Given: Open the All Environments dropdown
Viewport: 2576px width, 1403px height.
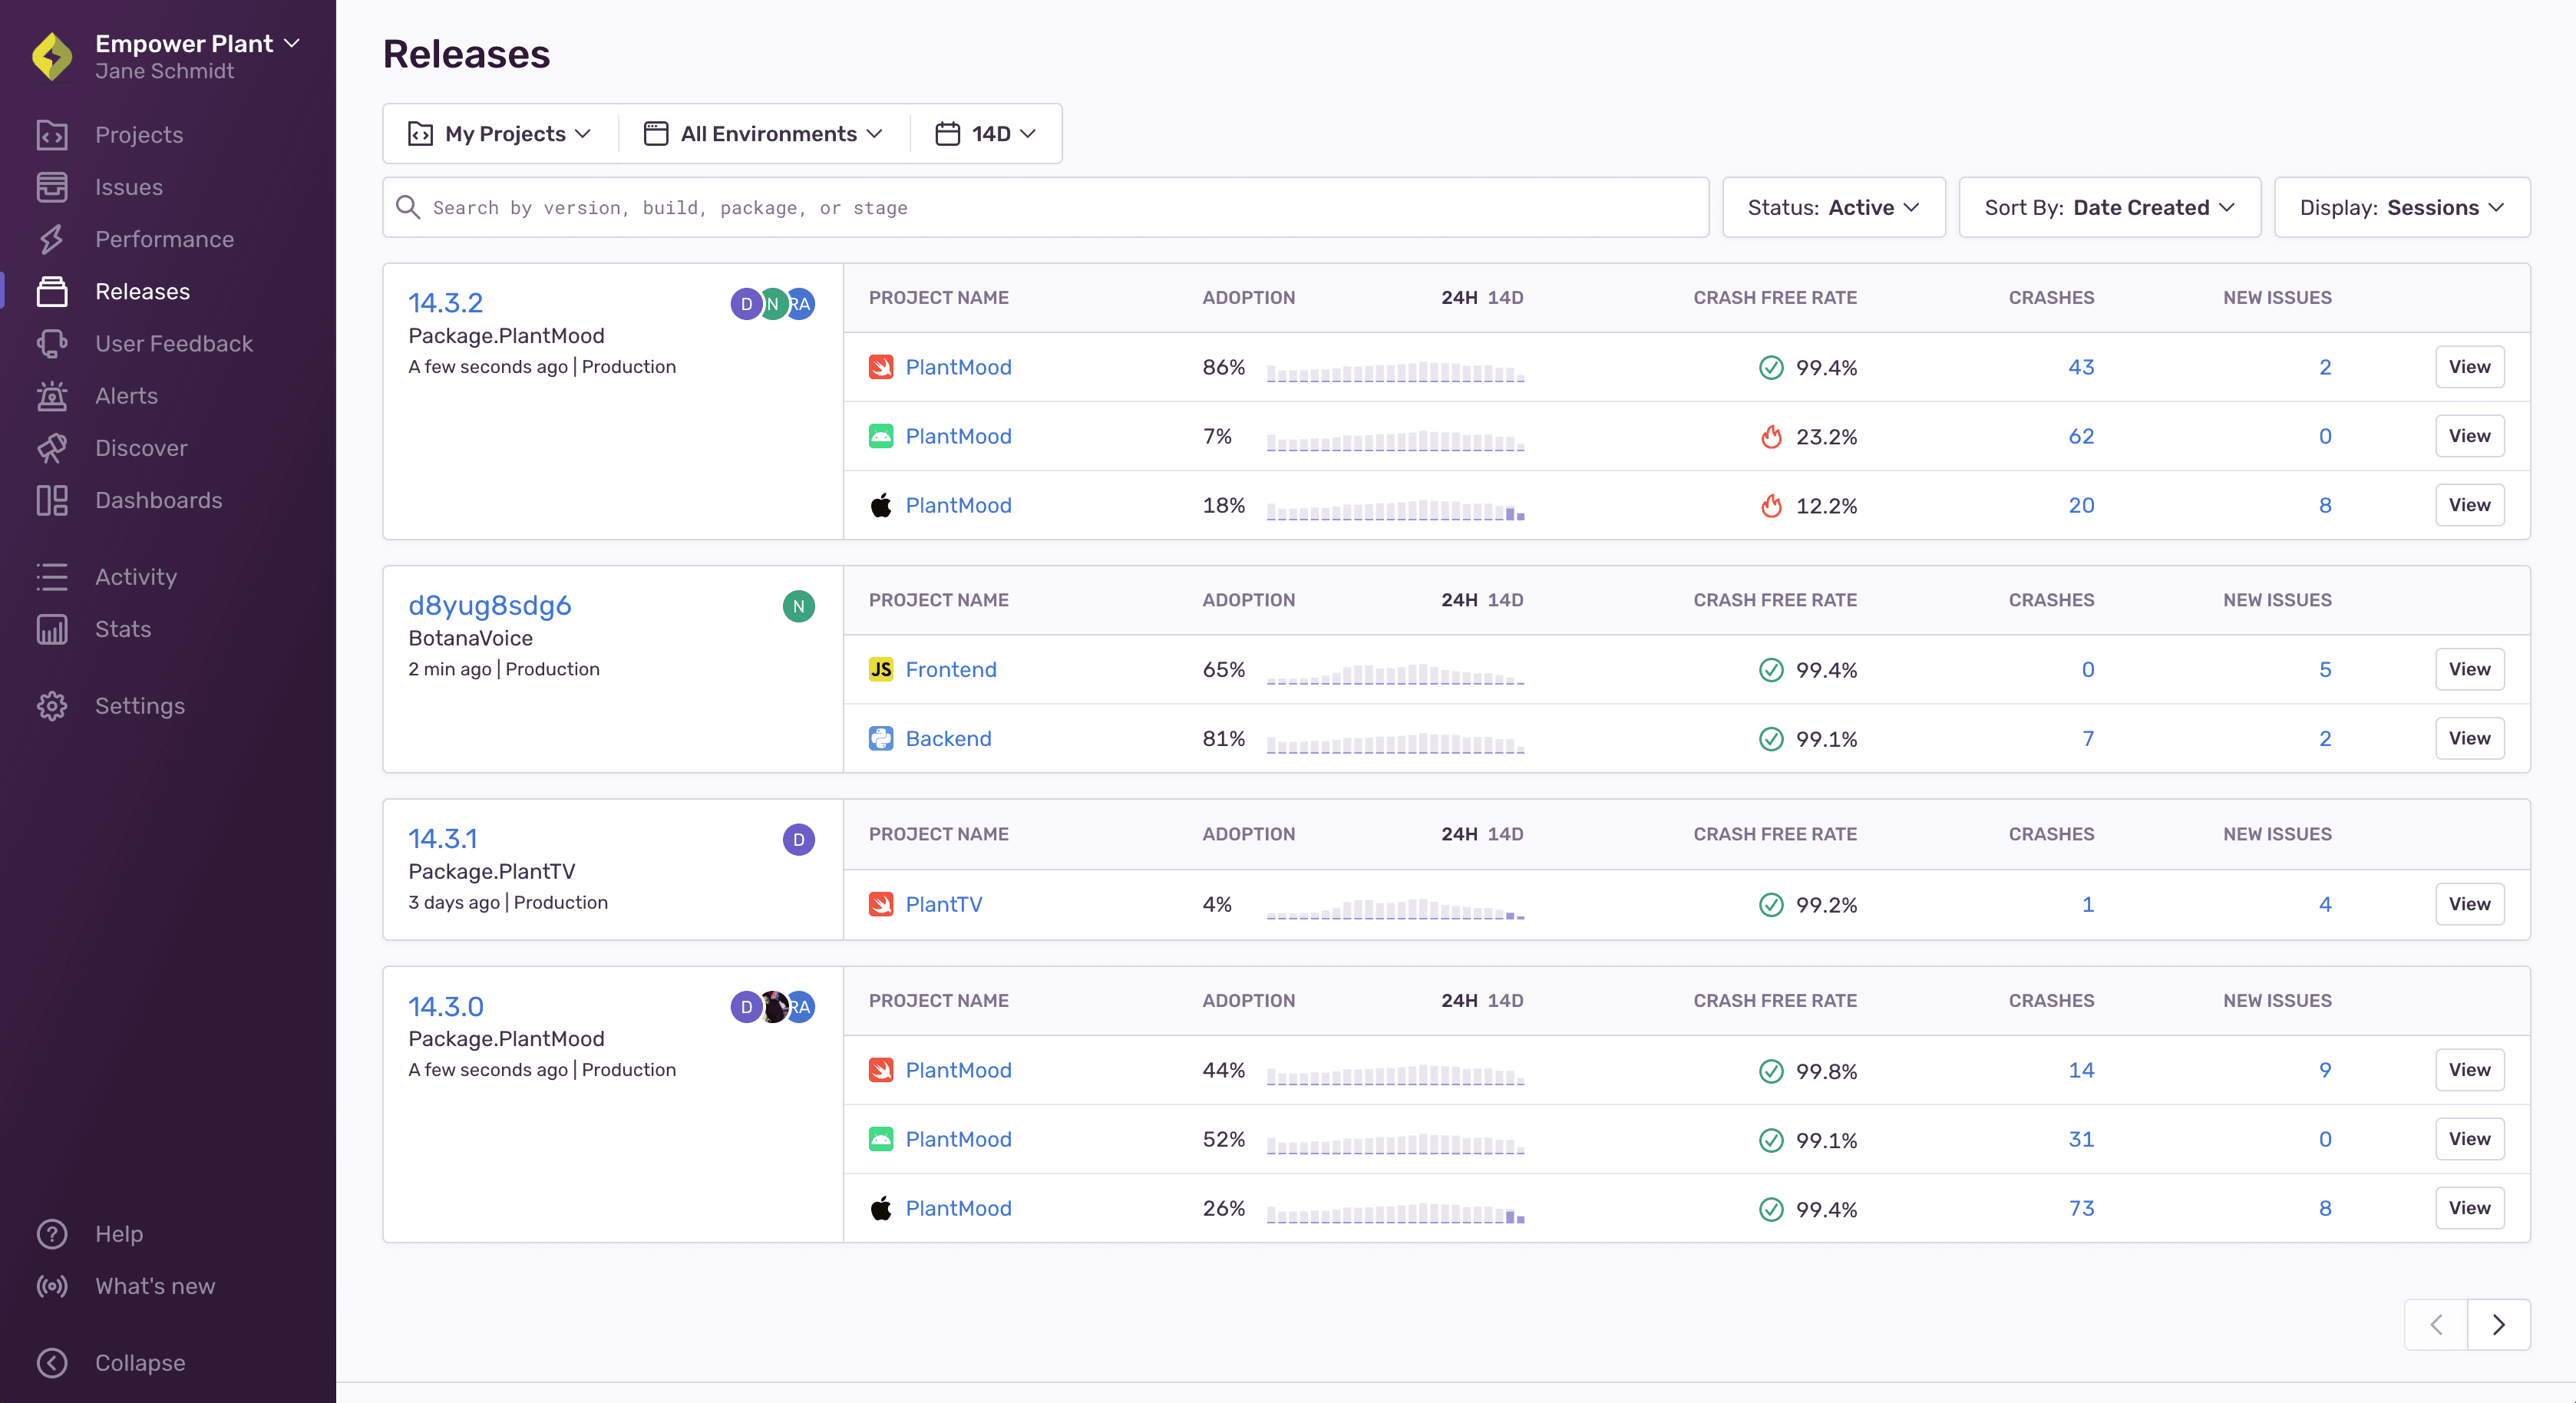Looking at the screenshot, I should tap(767, 133).
